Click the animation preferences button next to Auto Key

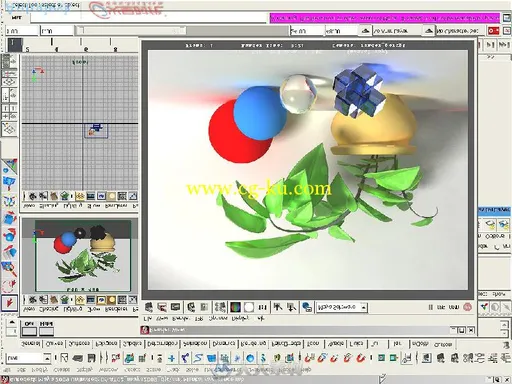pyautogui.click(x=507, y=31)
